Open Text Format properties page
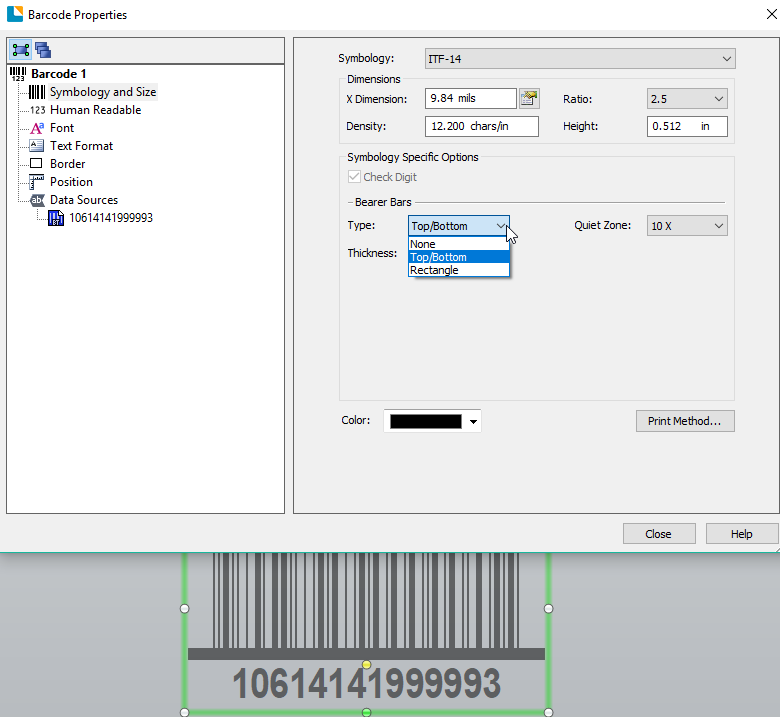Screen dimensions: 780x717 (82, 146)
